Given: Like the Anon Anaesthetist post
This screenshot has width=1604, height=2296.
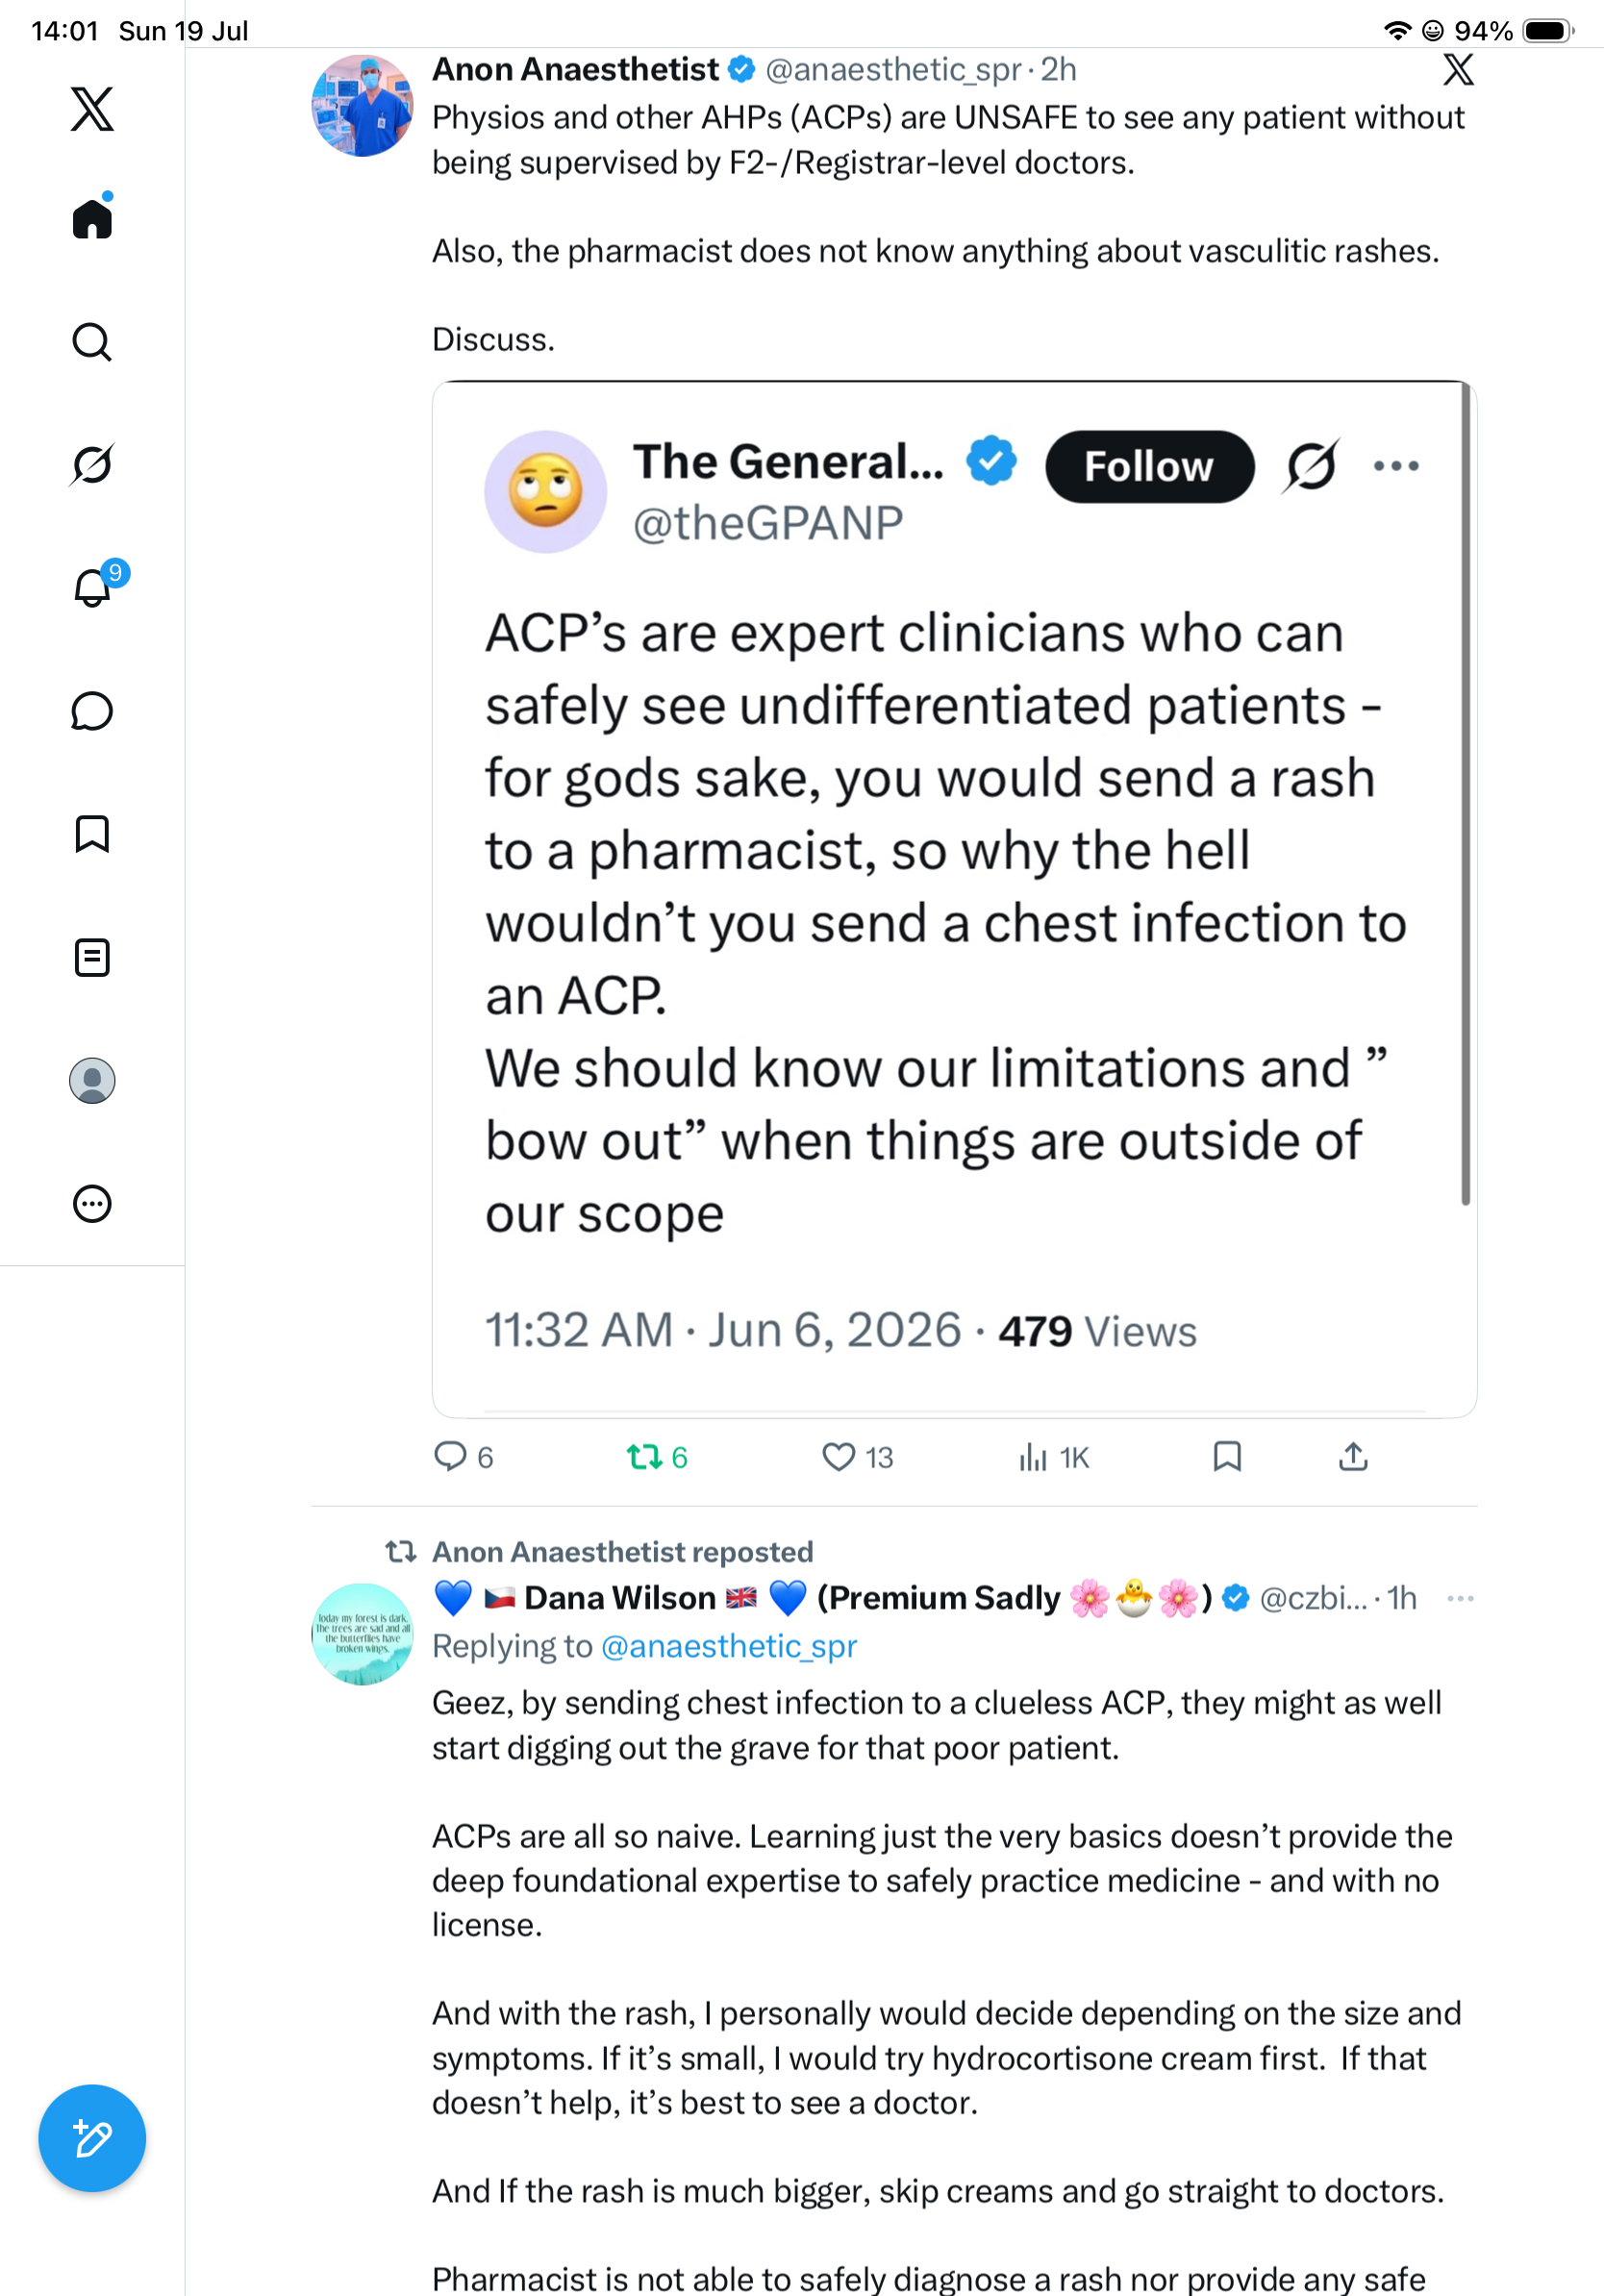Looking at the screenshot, I should pos(857,1457).
